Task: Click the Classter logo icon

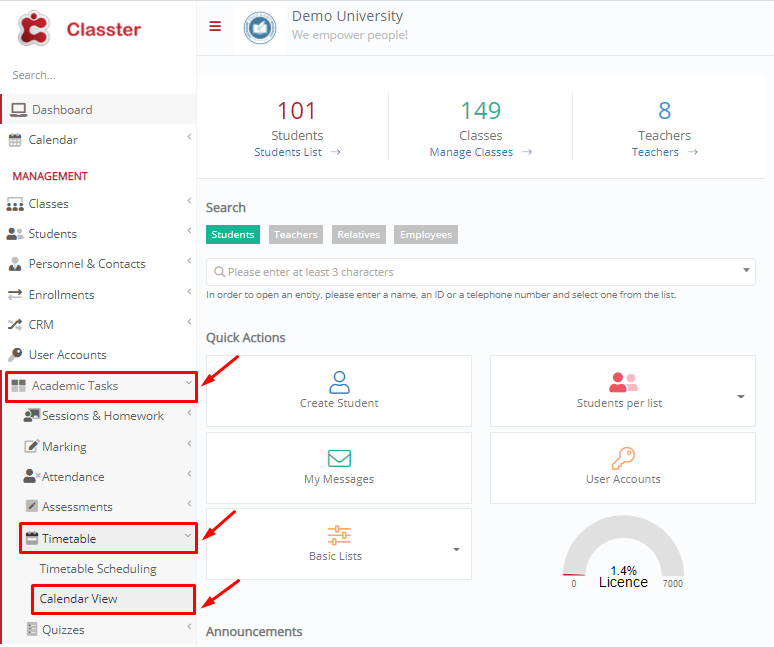Action: tap(34, 29)
